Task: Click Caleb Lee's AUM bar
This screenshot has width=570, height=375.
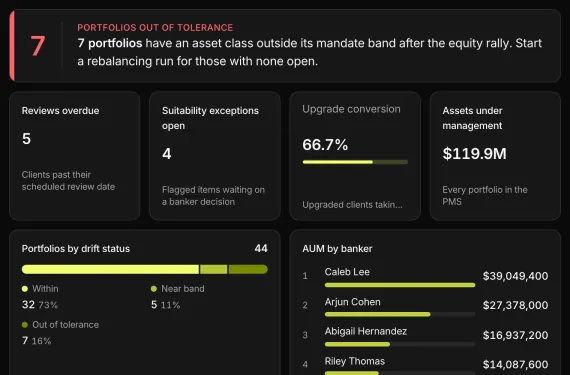Action: 400,285
